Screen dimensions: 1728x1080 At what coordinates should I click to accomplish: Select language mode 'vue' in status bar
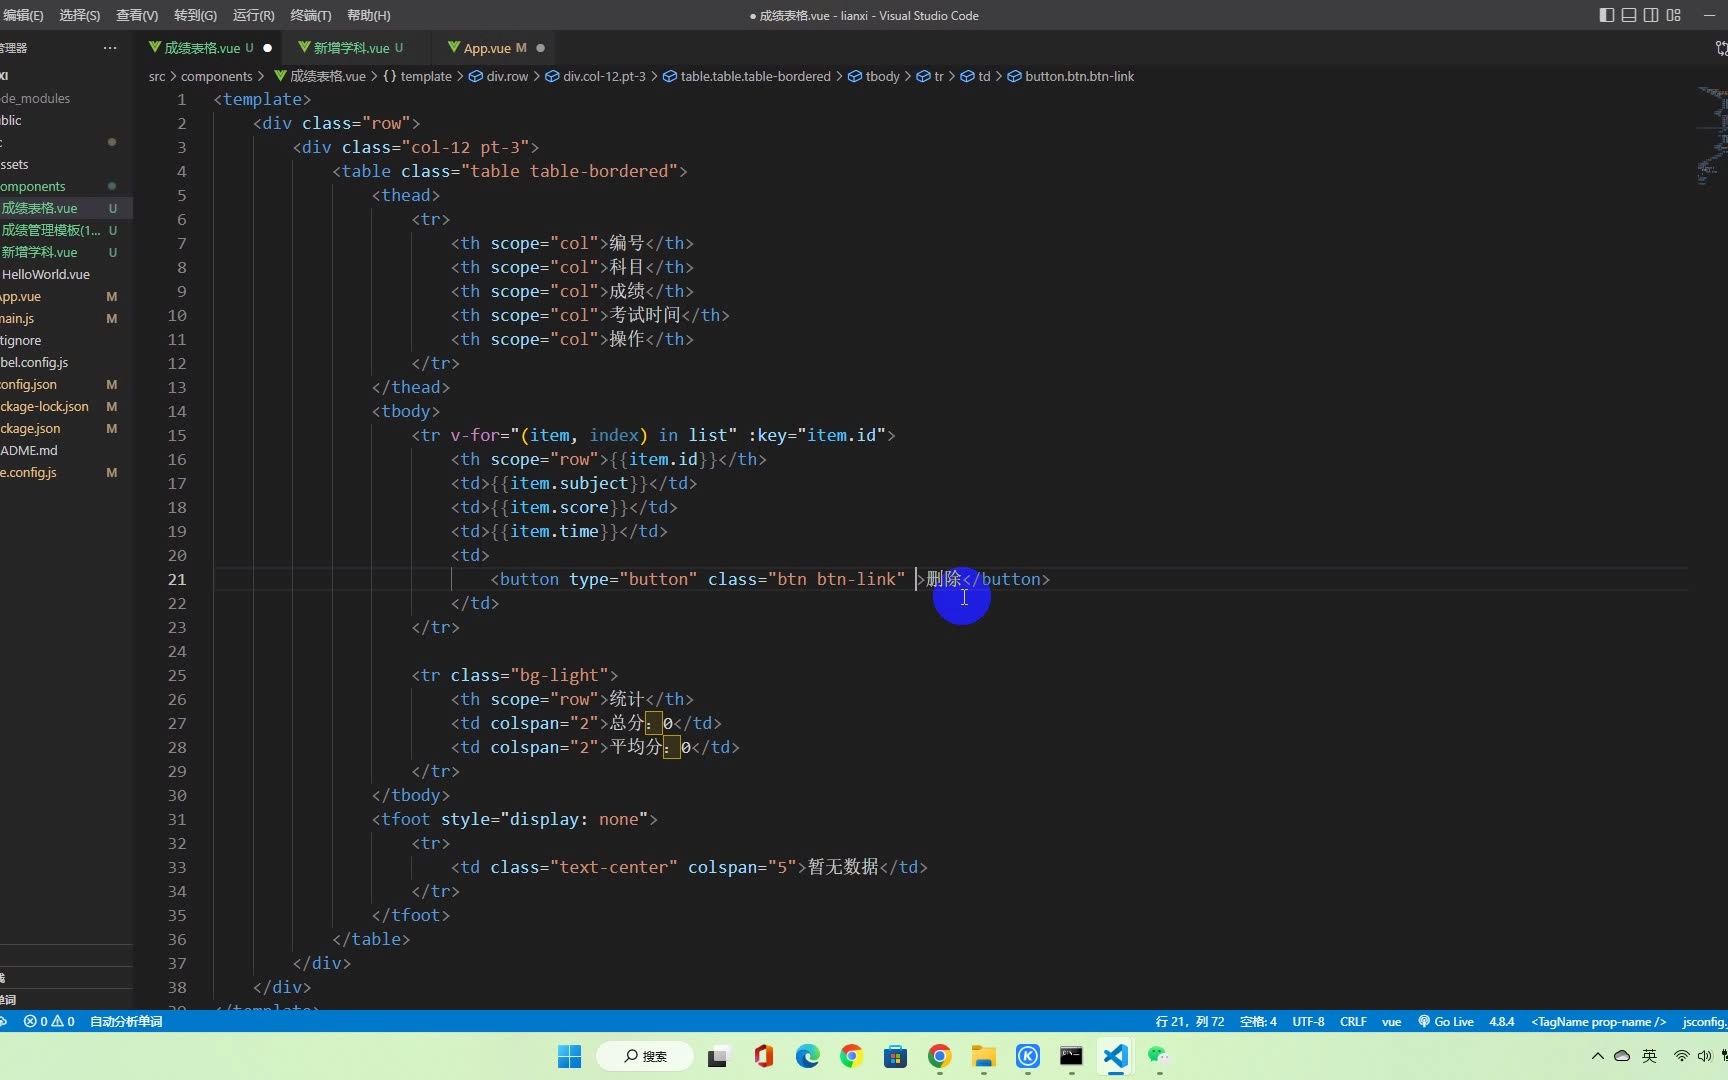pyautogui.click(x=1391, y=1021)
